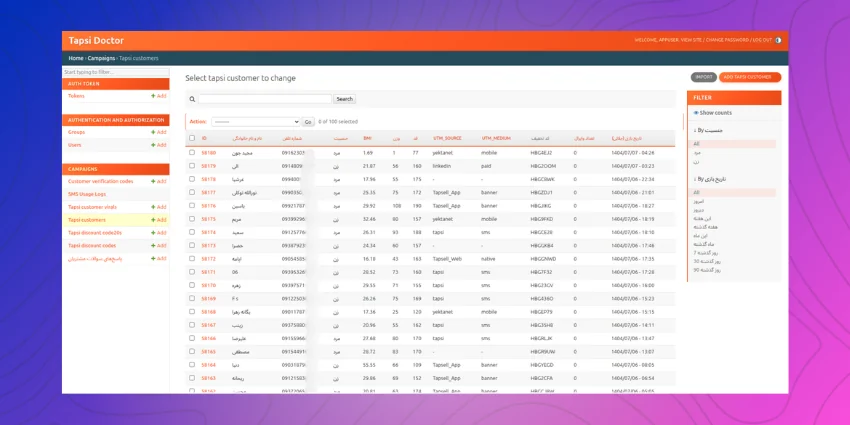Click Add next to Customer verification codes

pyautogui.click(x=159, y=182)
